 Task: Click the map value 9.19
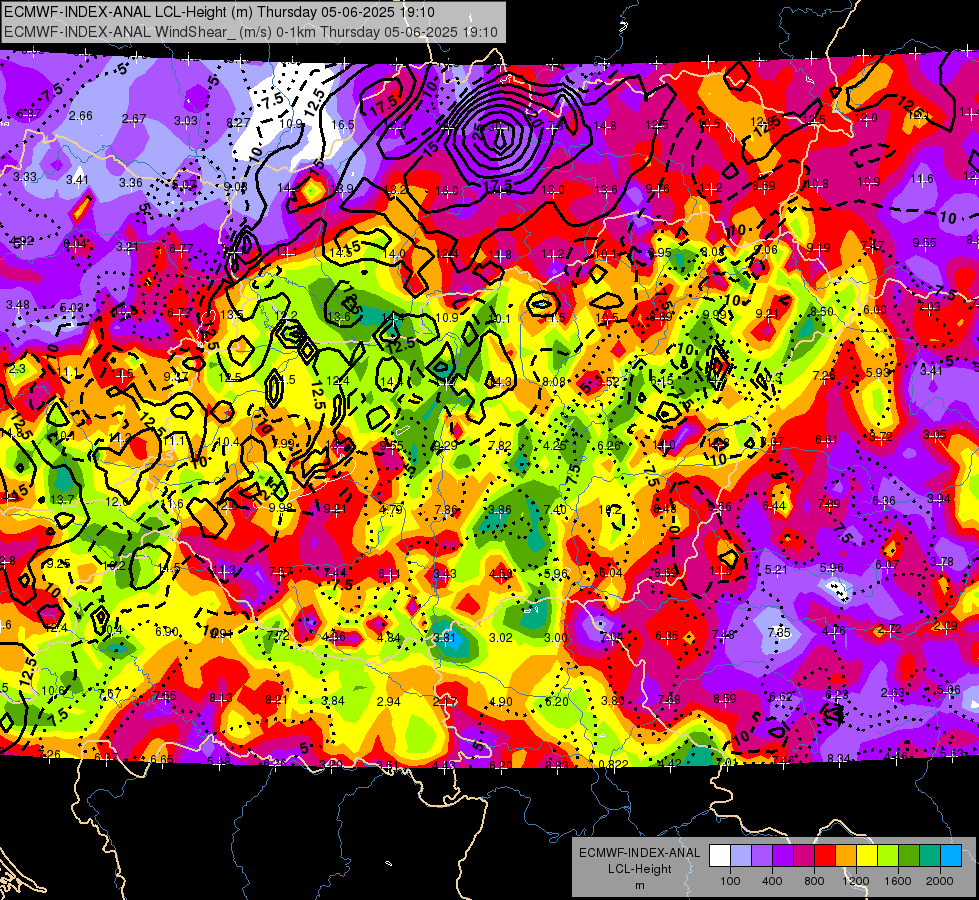818,247
